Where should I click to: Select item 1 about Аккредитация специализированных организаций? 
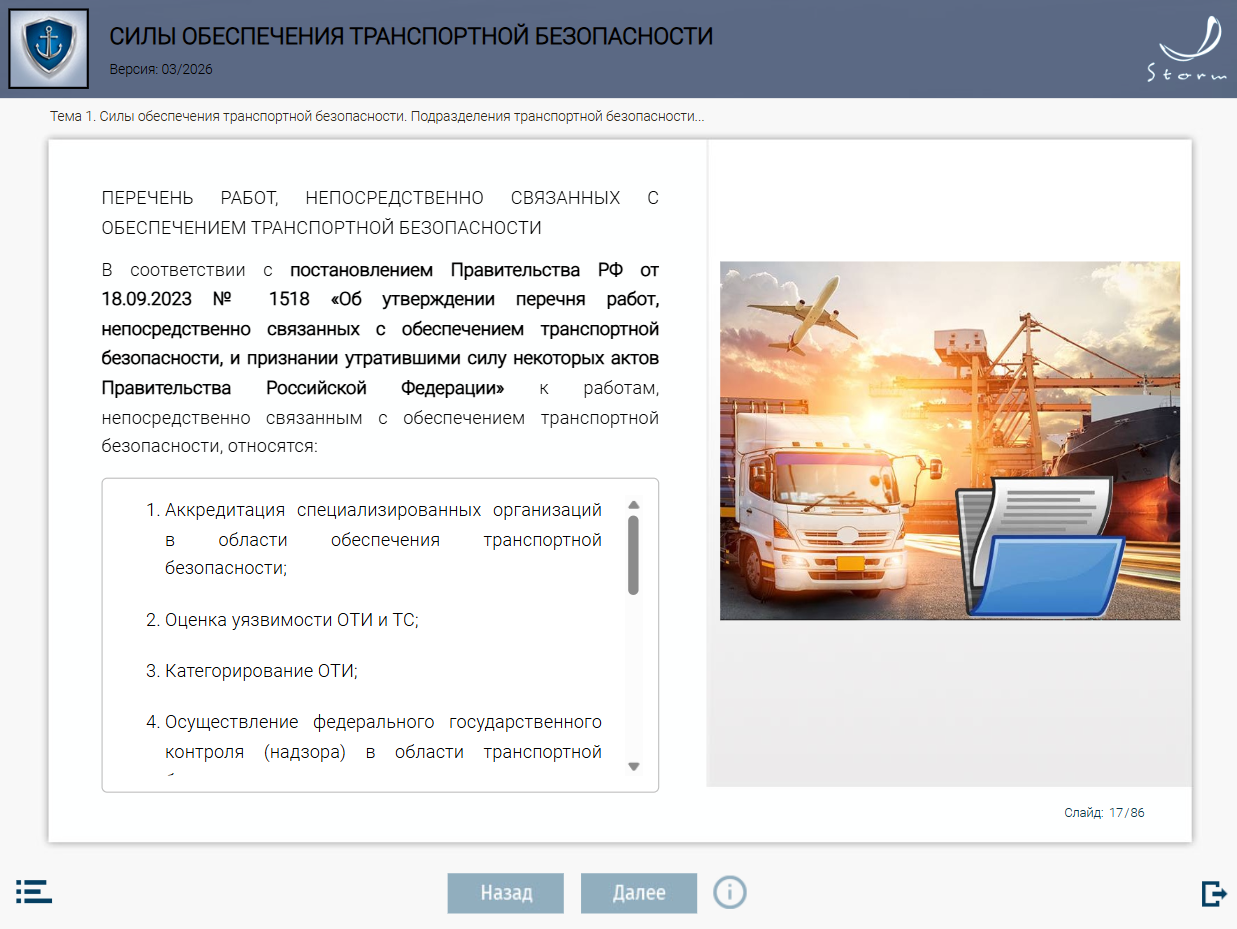click(383, 539)
